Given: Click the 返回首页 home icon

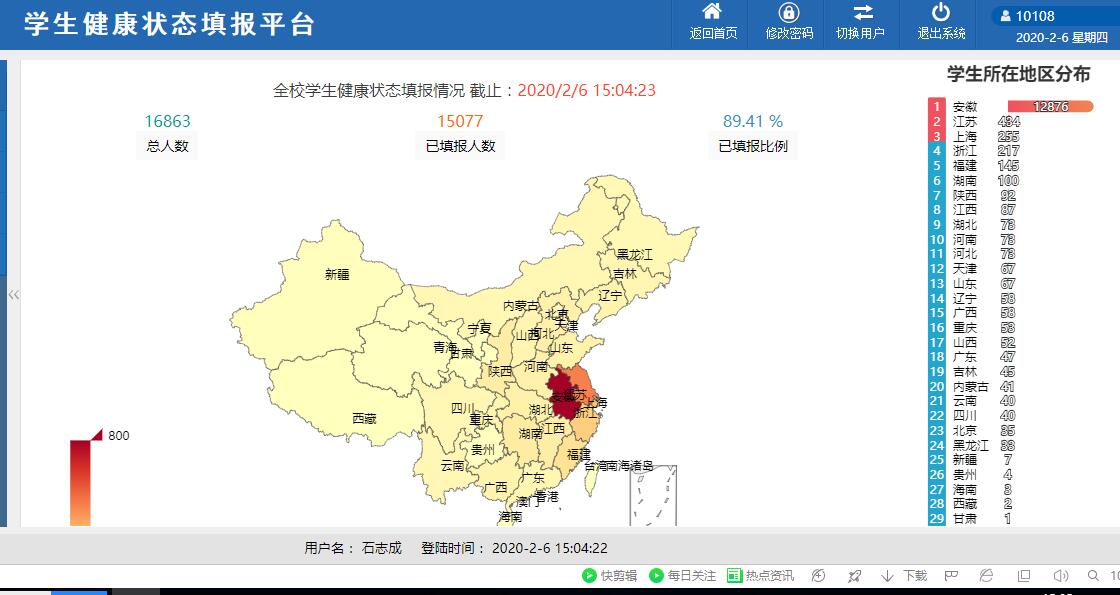Looking at the screenshot, I should pos(712,13).
